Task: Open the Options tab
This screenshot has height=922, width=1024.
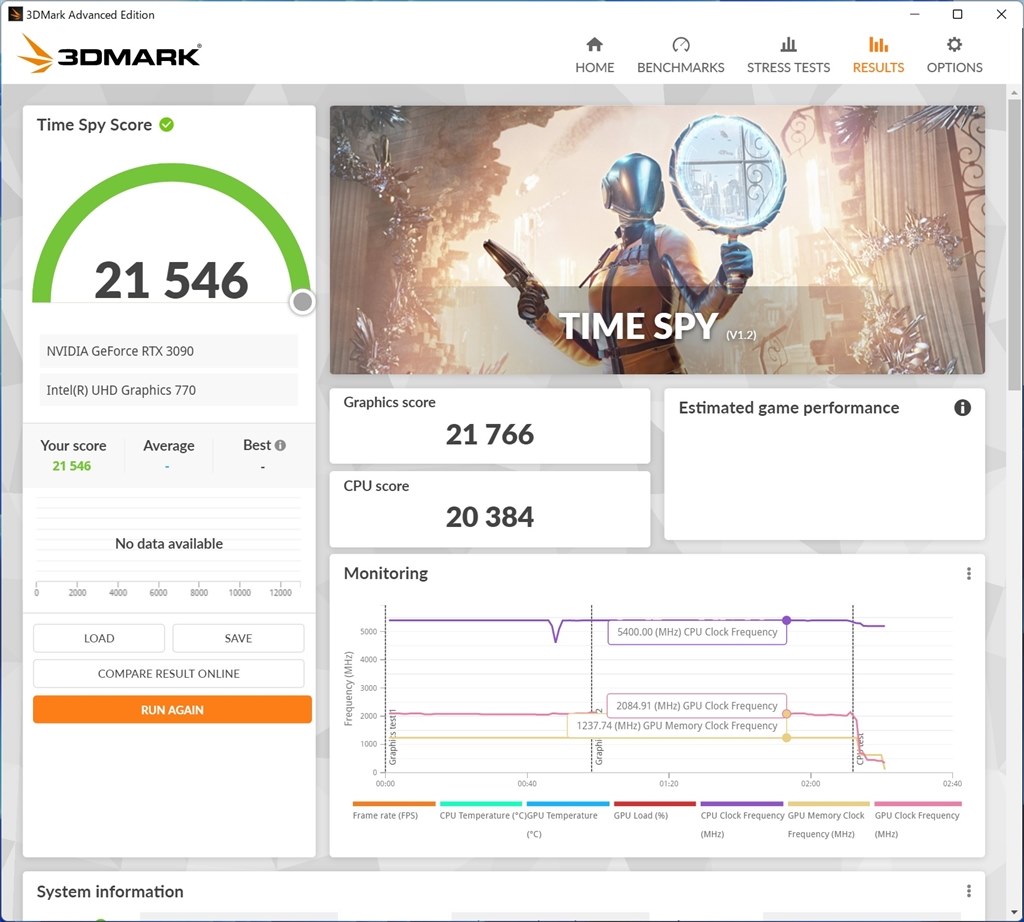Action: click(954, 56)
